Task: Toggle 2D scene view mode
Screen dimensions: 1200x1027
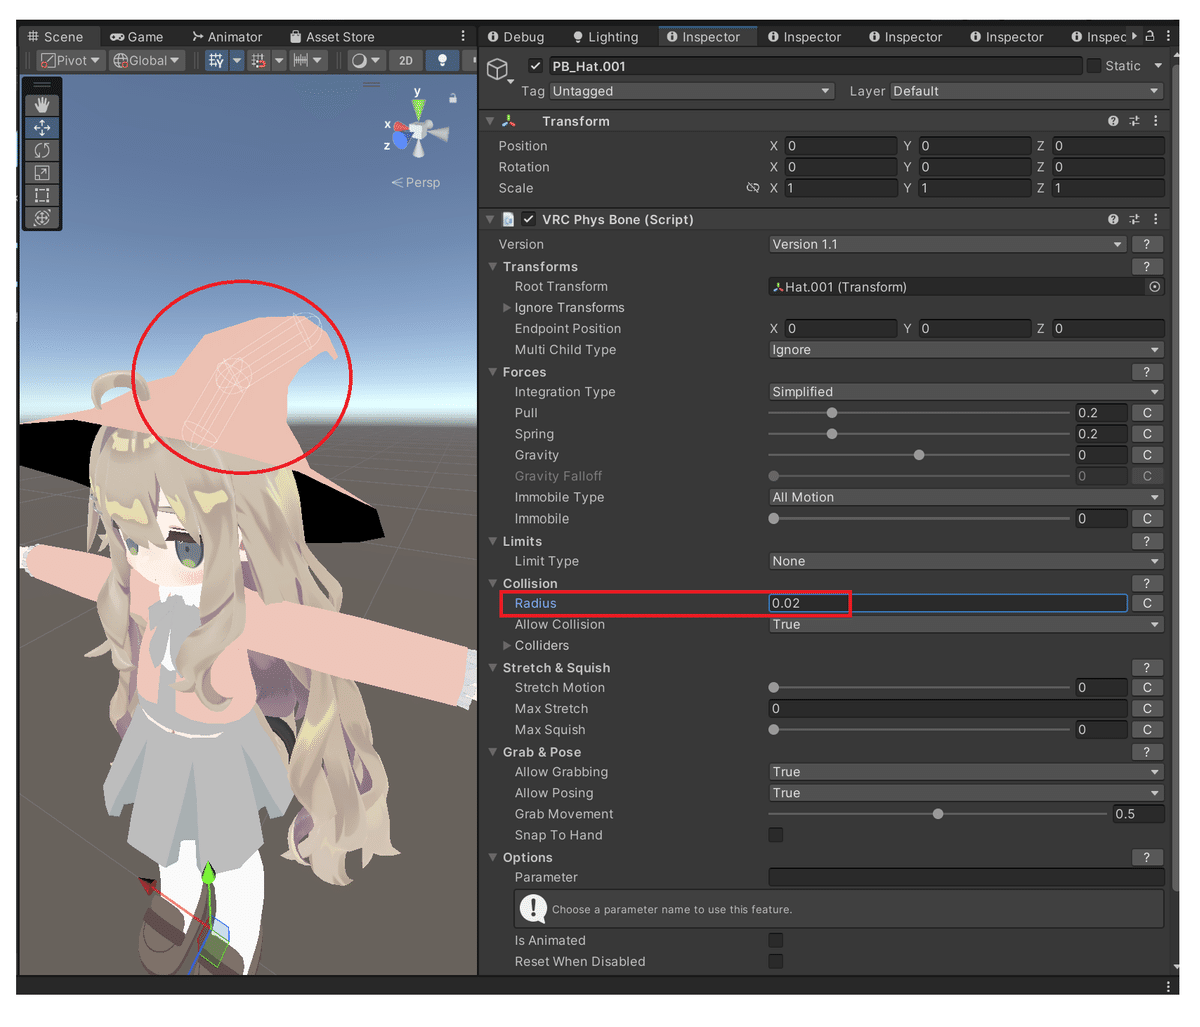Action: 406,60
